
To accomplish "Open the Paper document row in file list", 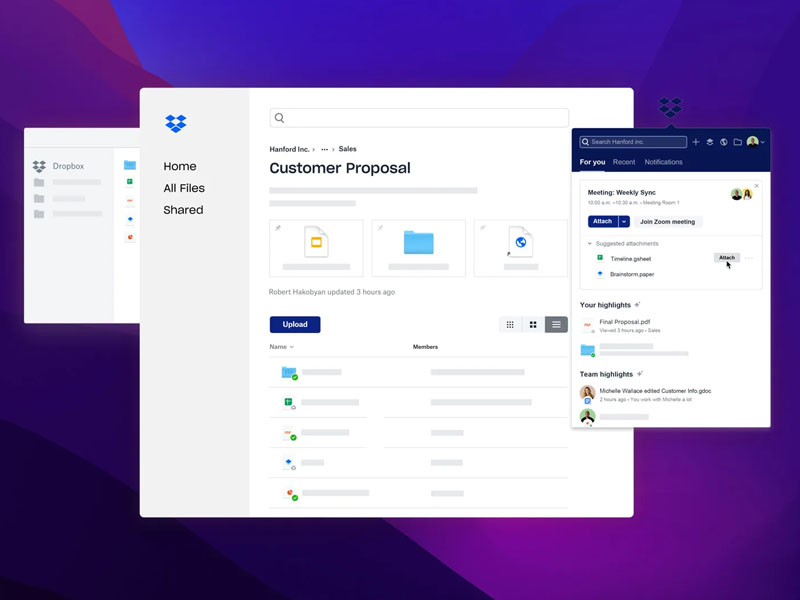I will [418, 463].
